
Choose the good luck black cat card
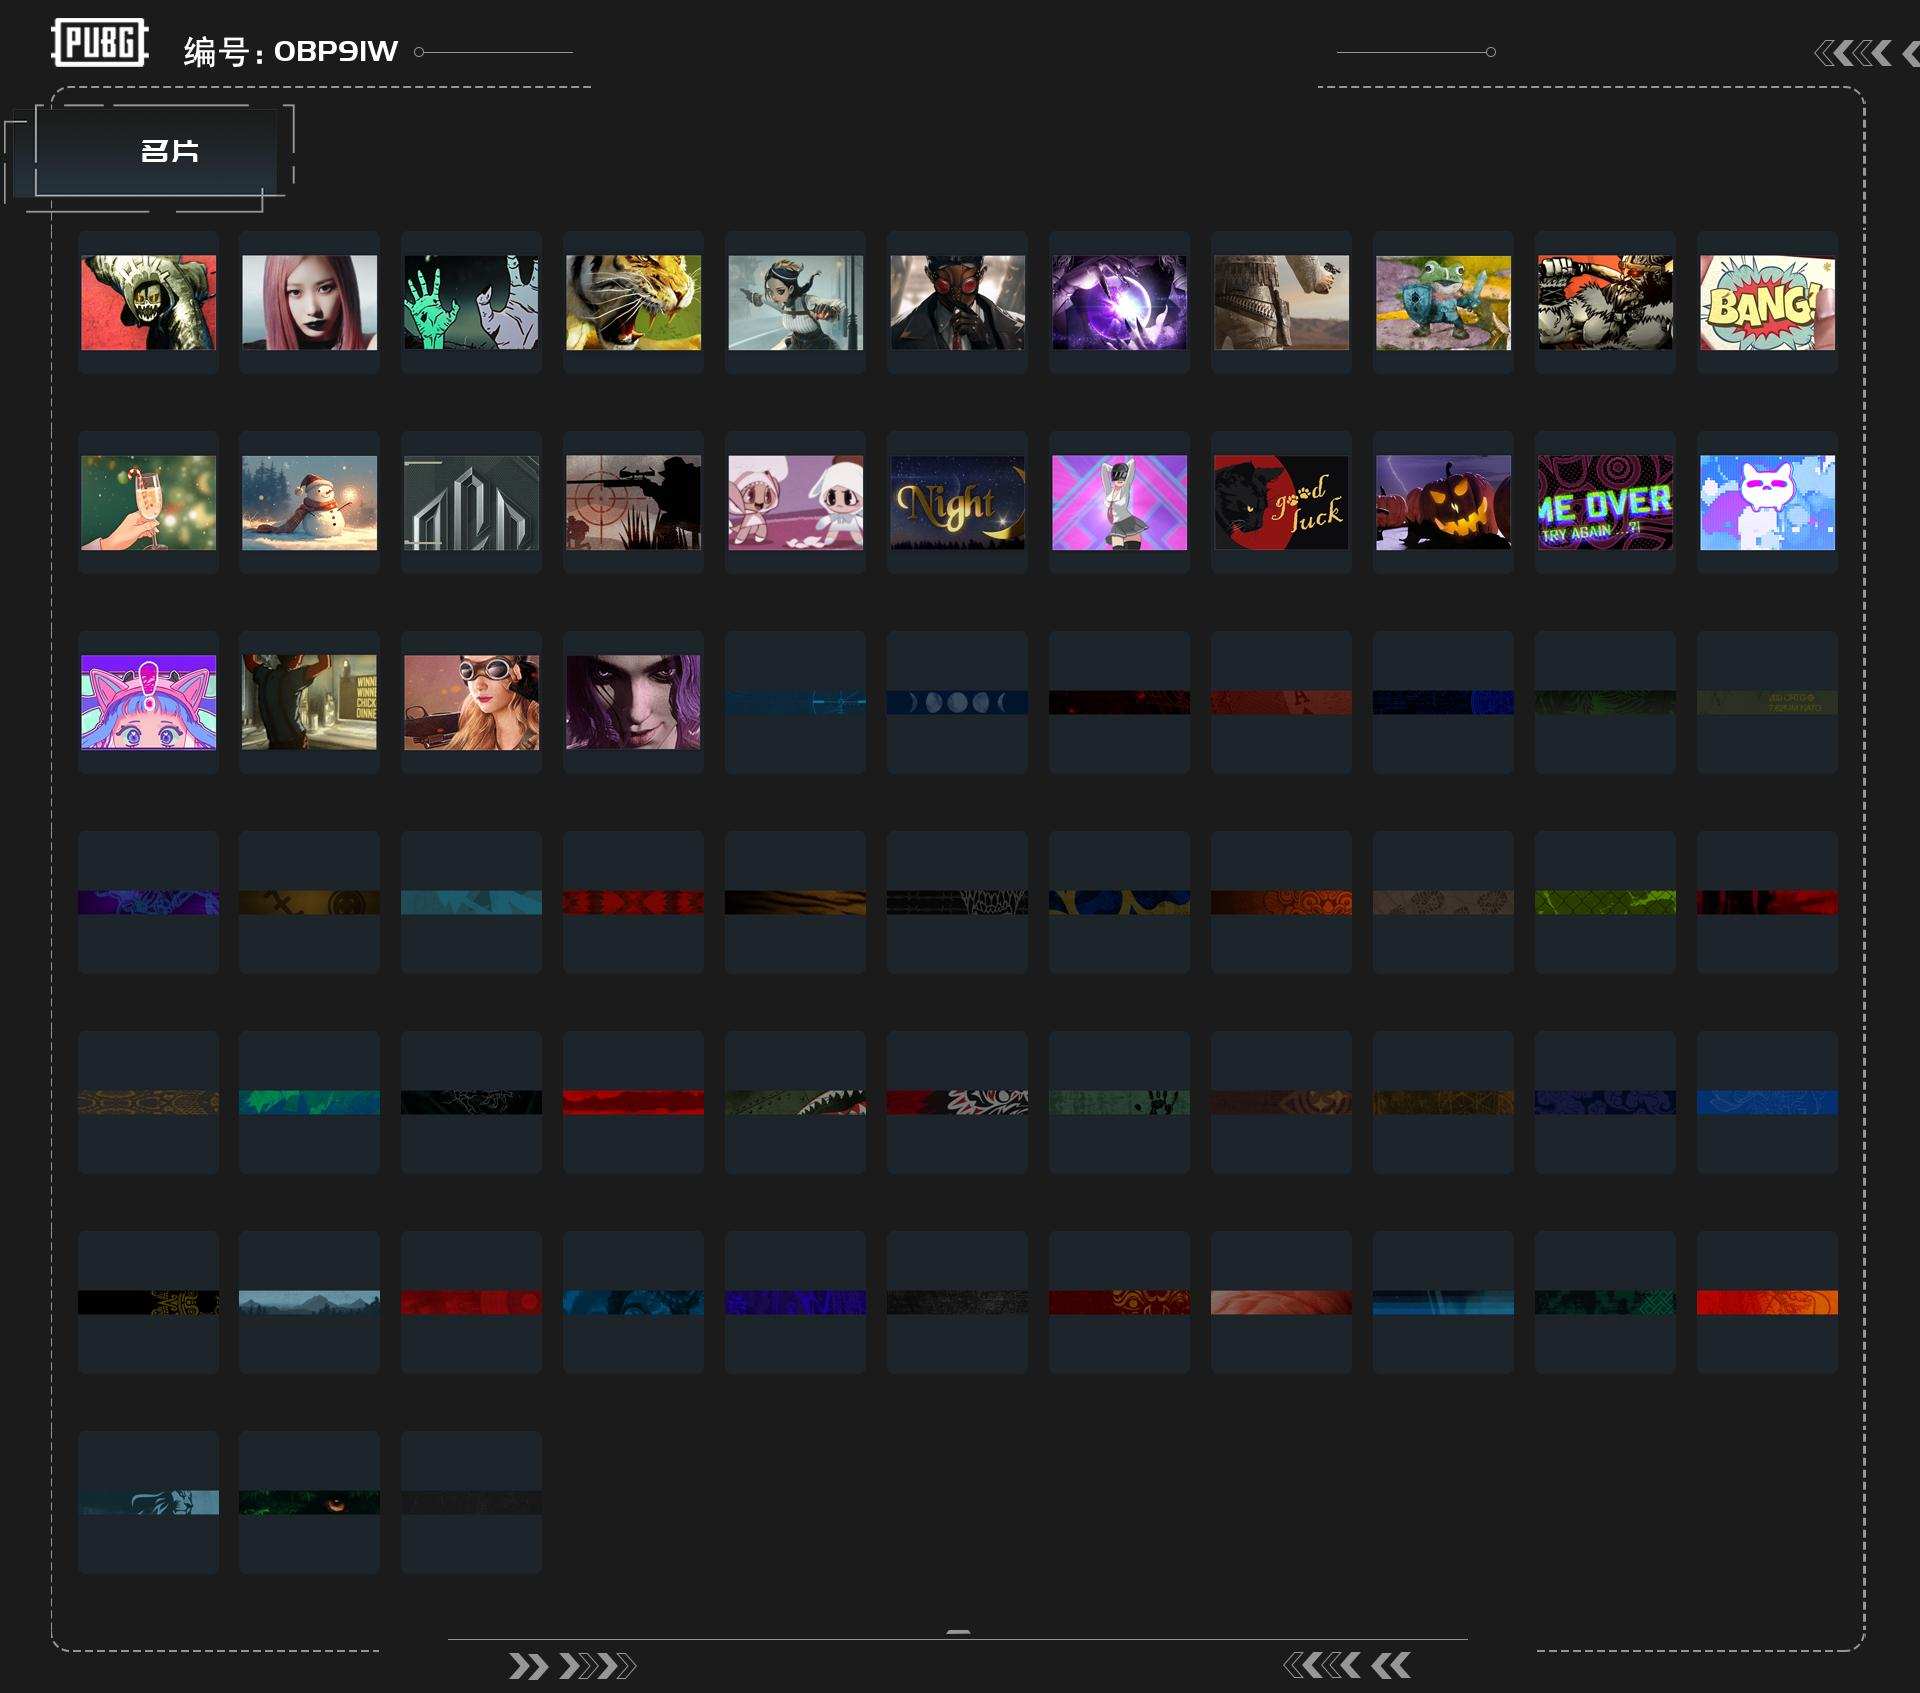coord(1281,502)
